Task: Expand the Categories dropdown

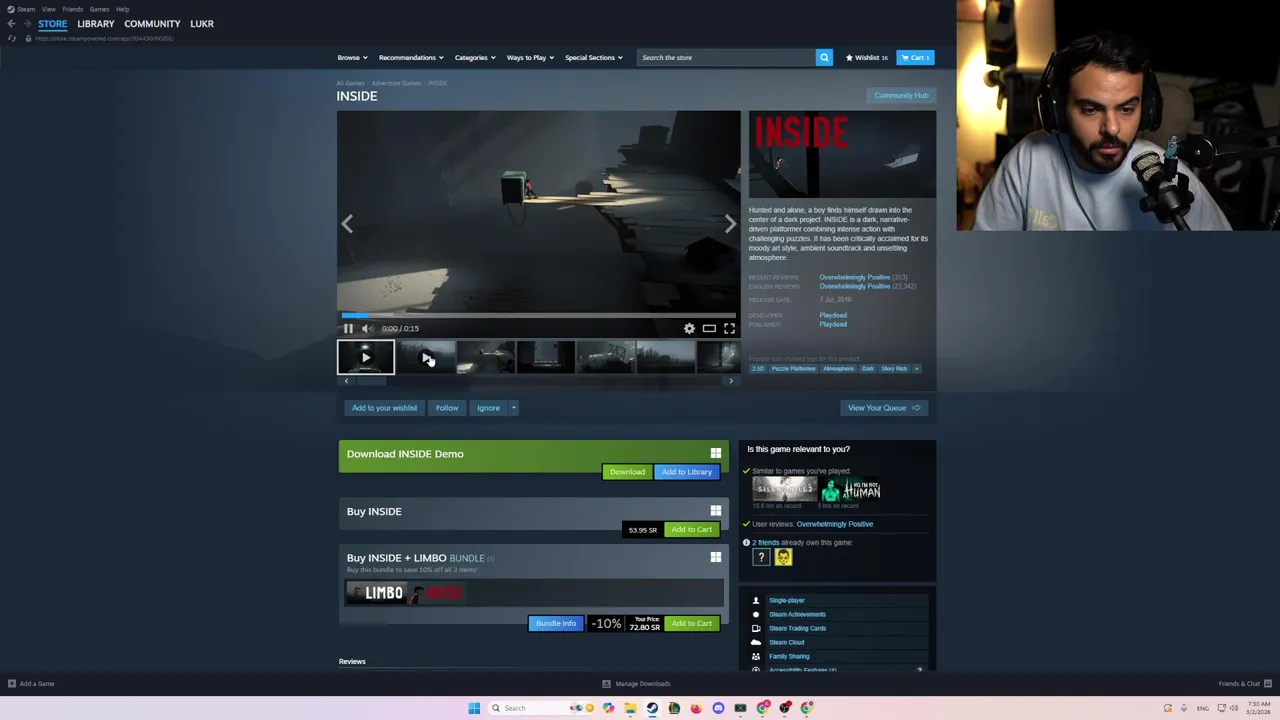Action: click(475, 57)
